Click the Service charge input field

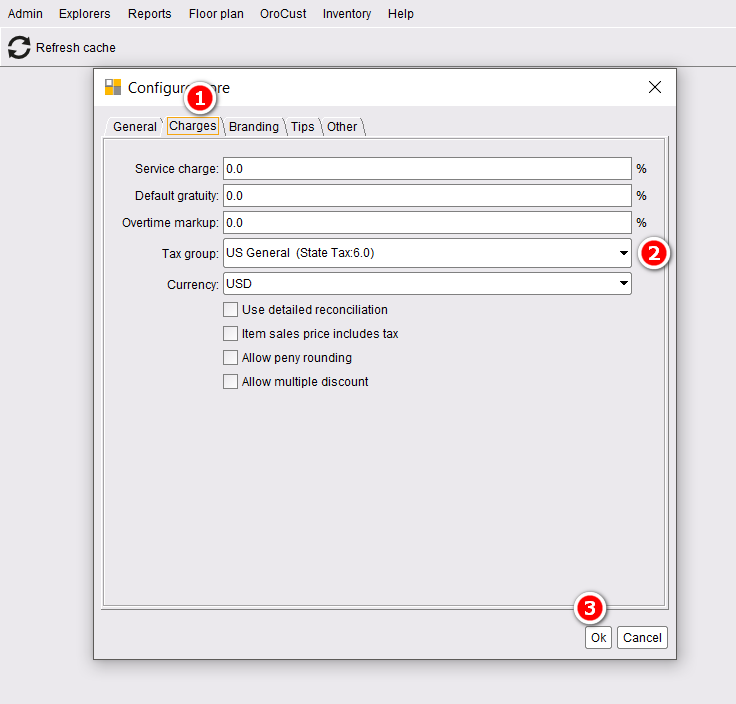[x=427, y=169]
